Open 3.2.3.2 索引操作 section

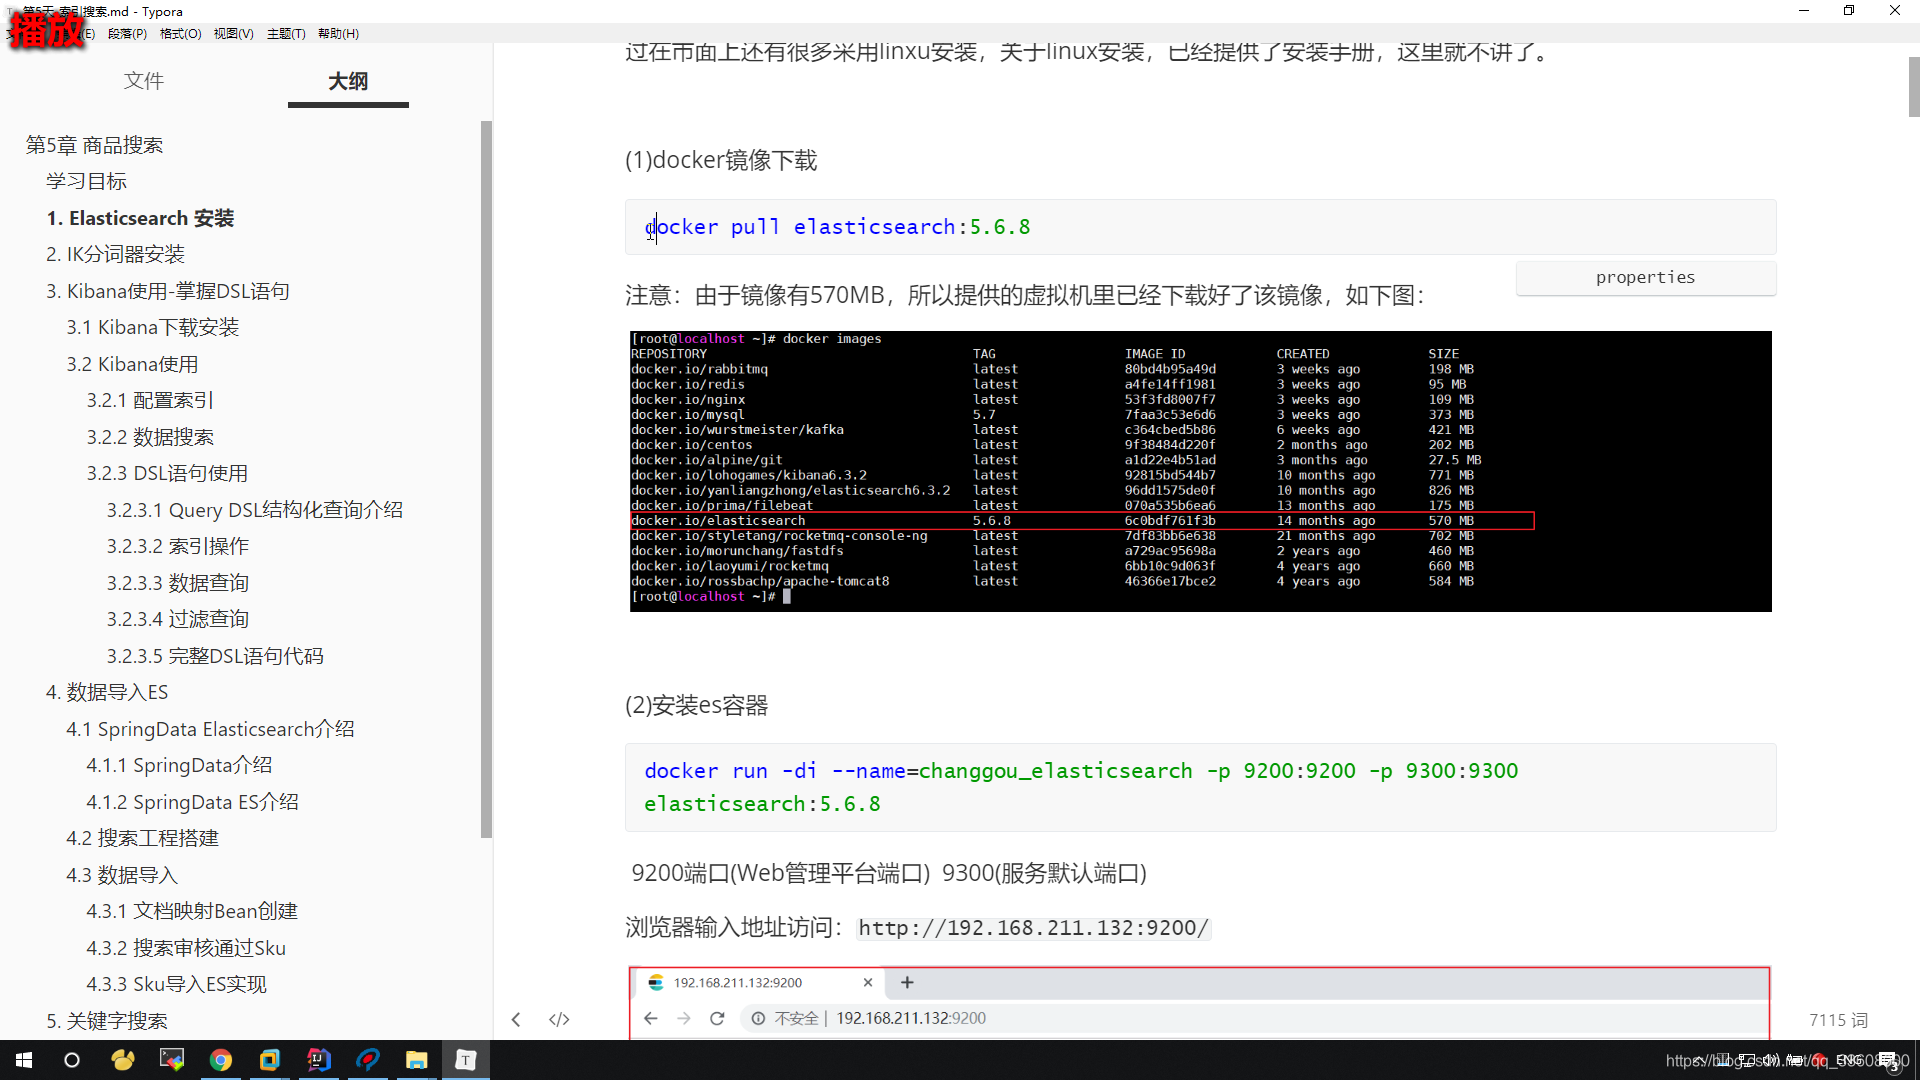[x=178, y=546]
